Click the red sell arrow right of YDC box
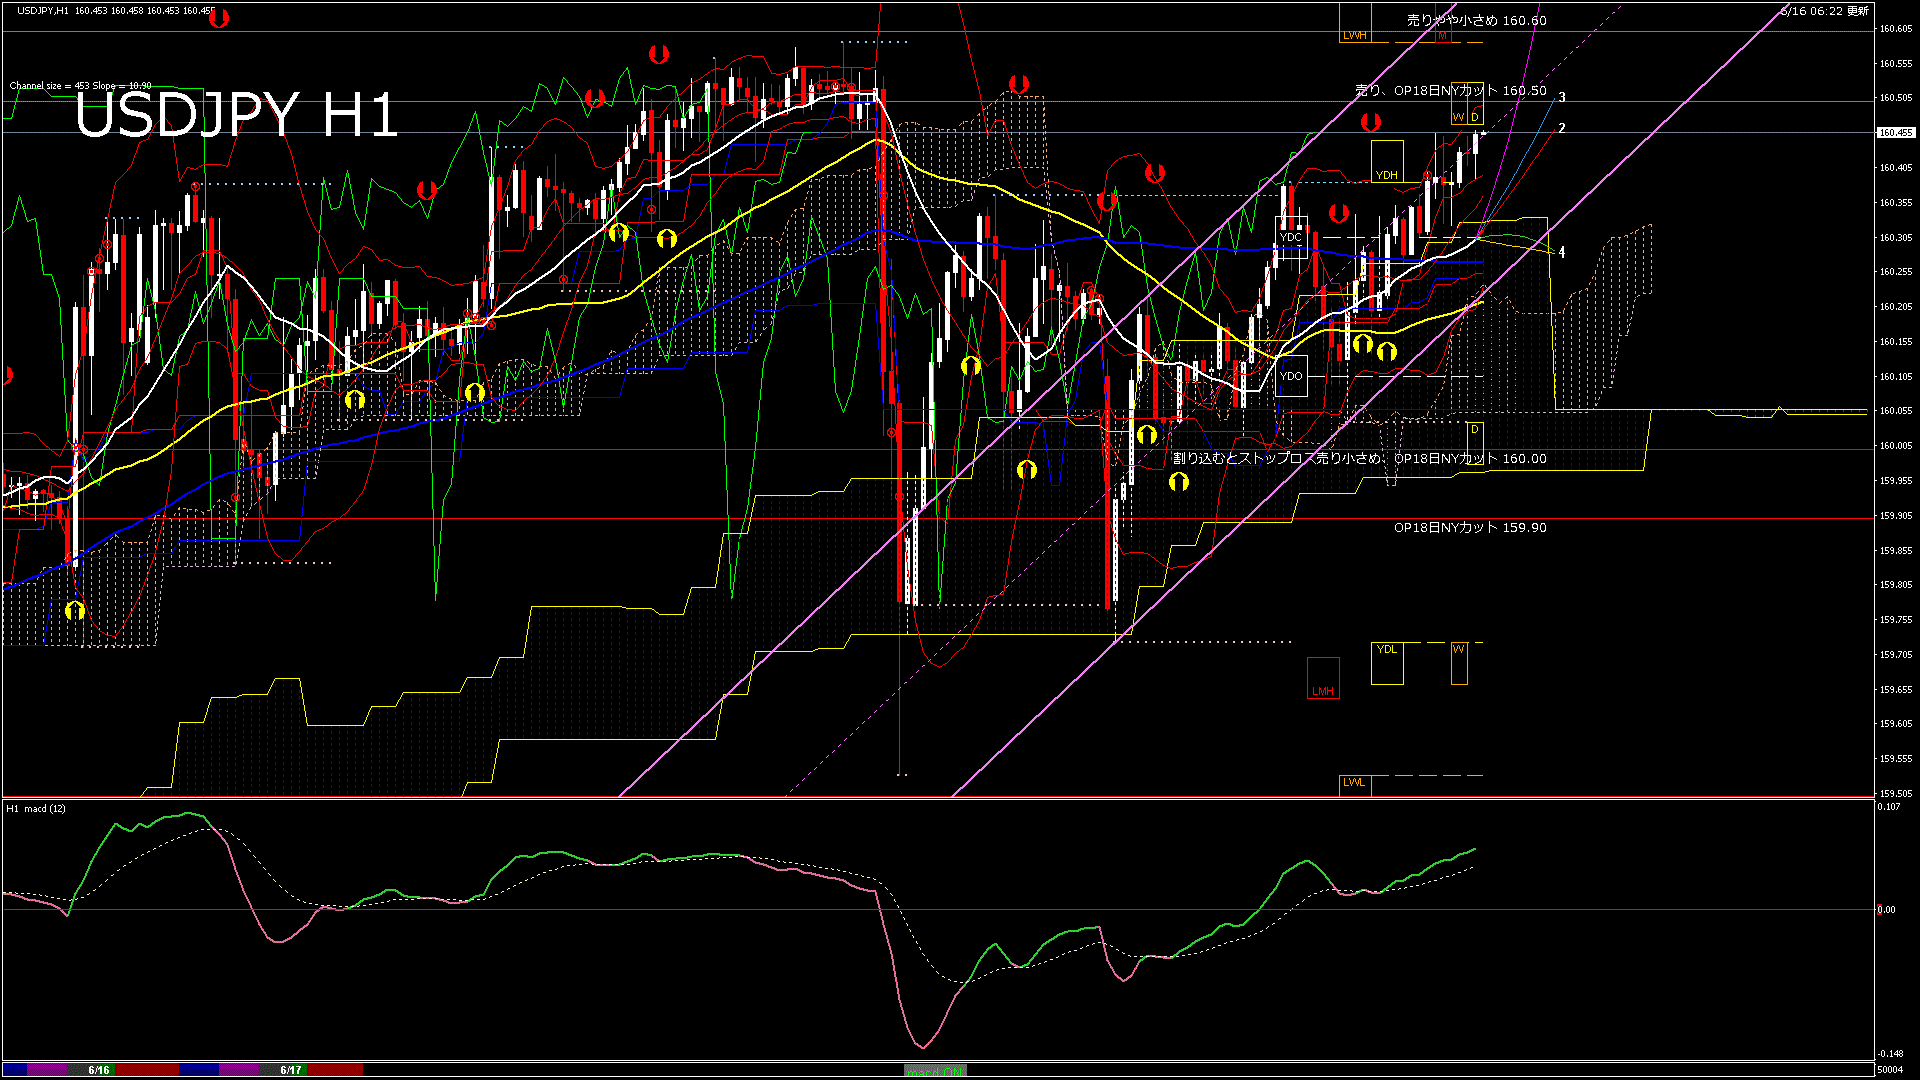The image size is (1920, 1080). coord(1339,214)
